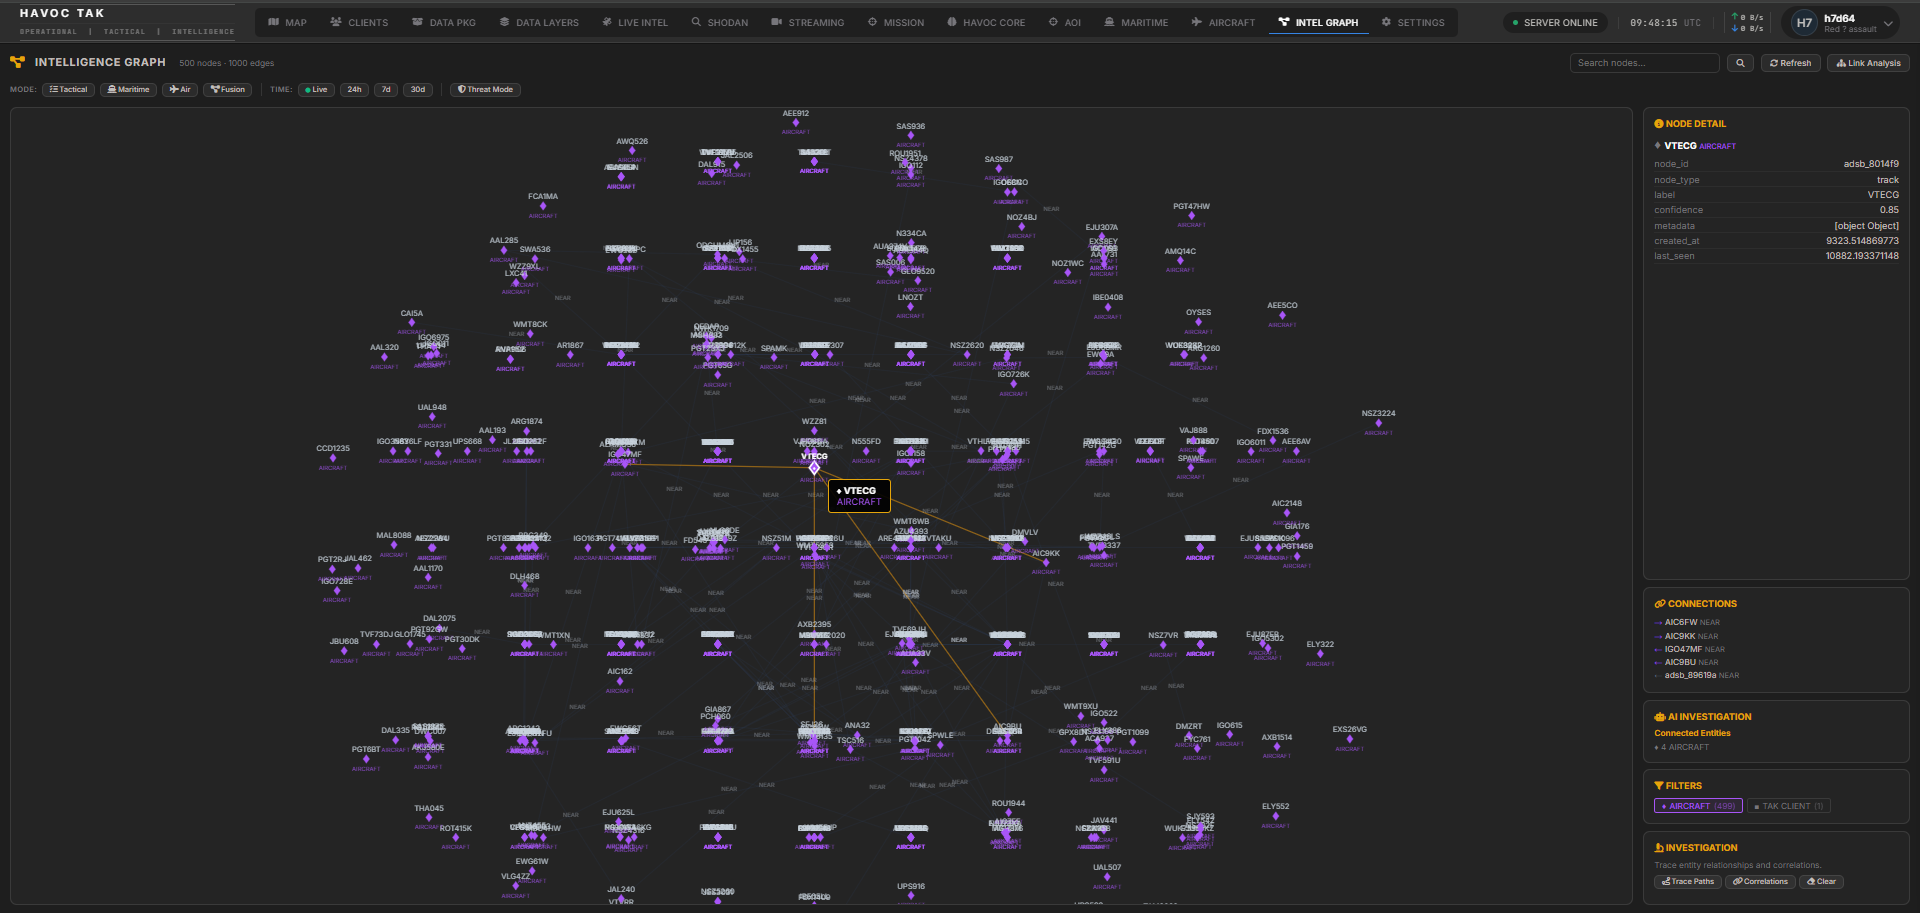
Task: Toggle Threat Mode
Action: pos(485,90)
